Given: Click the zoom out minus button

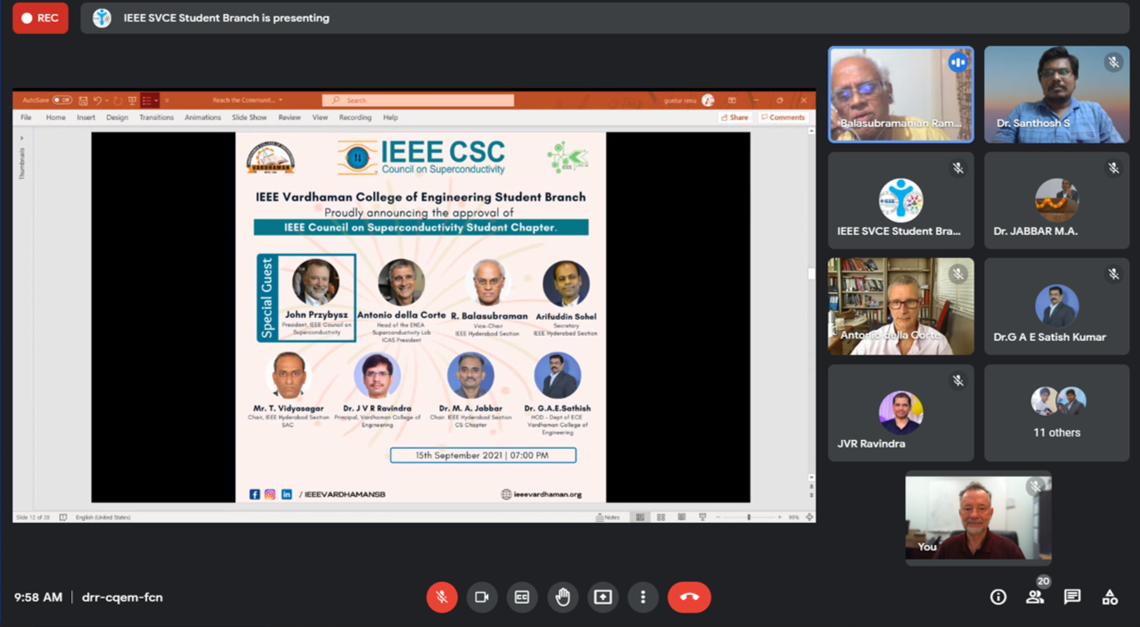Looking at the screenshot, I should pyautogui.click(x=718, y=517).
